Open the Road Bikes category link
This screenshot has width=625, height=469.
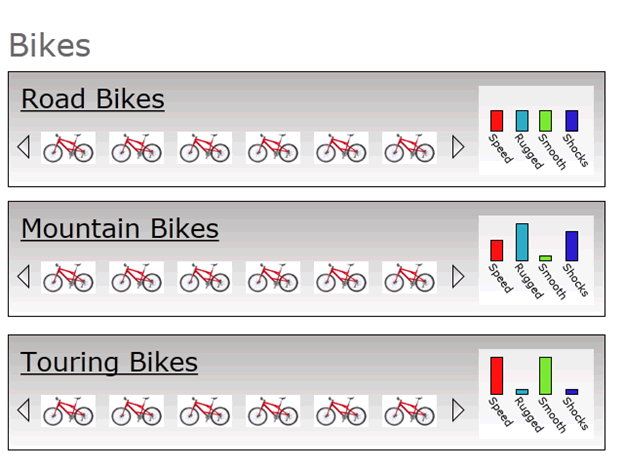click(92, 99)
